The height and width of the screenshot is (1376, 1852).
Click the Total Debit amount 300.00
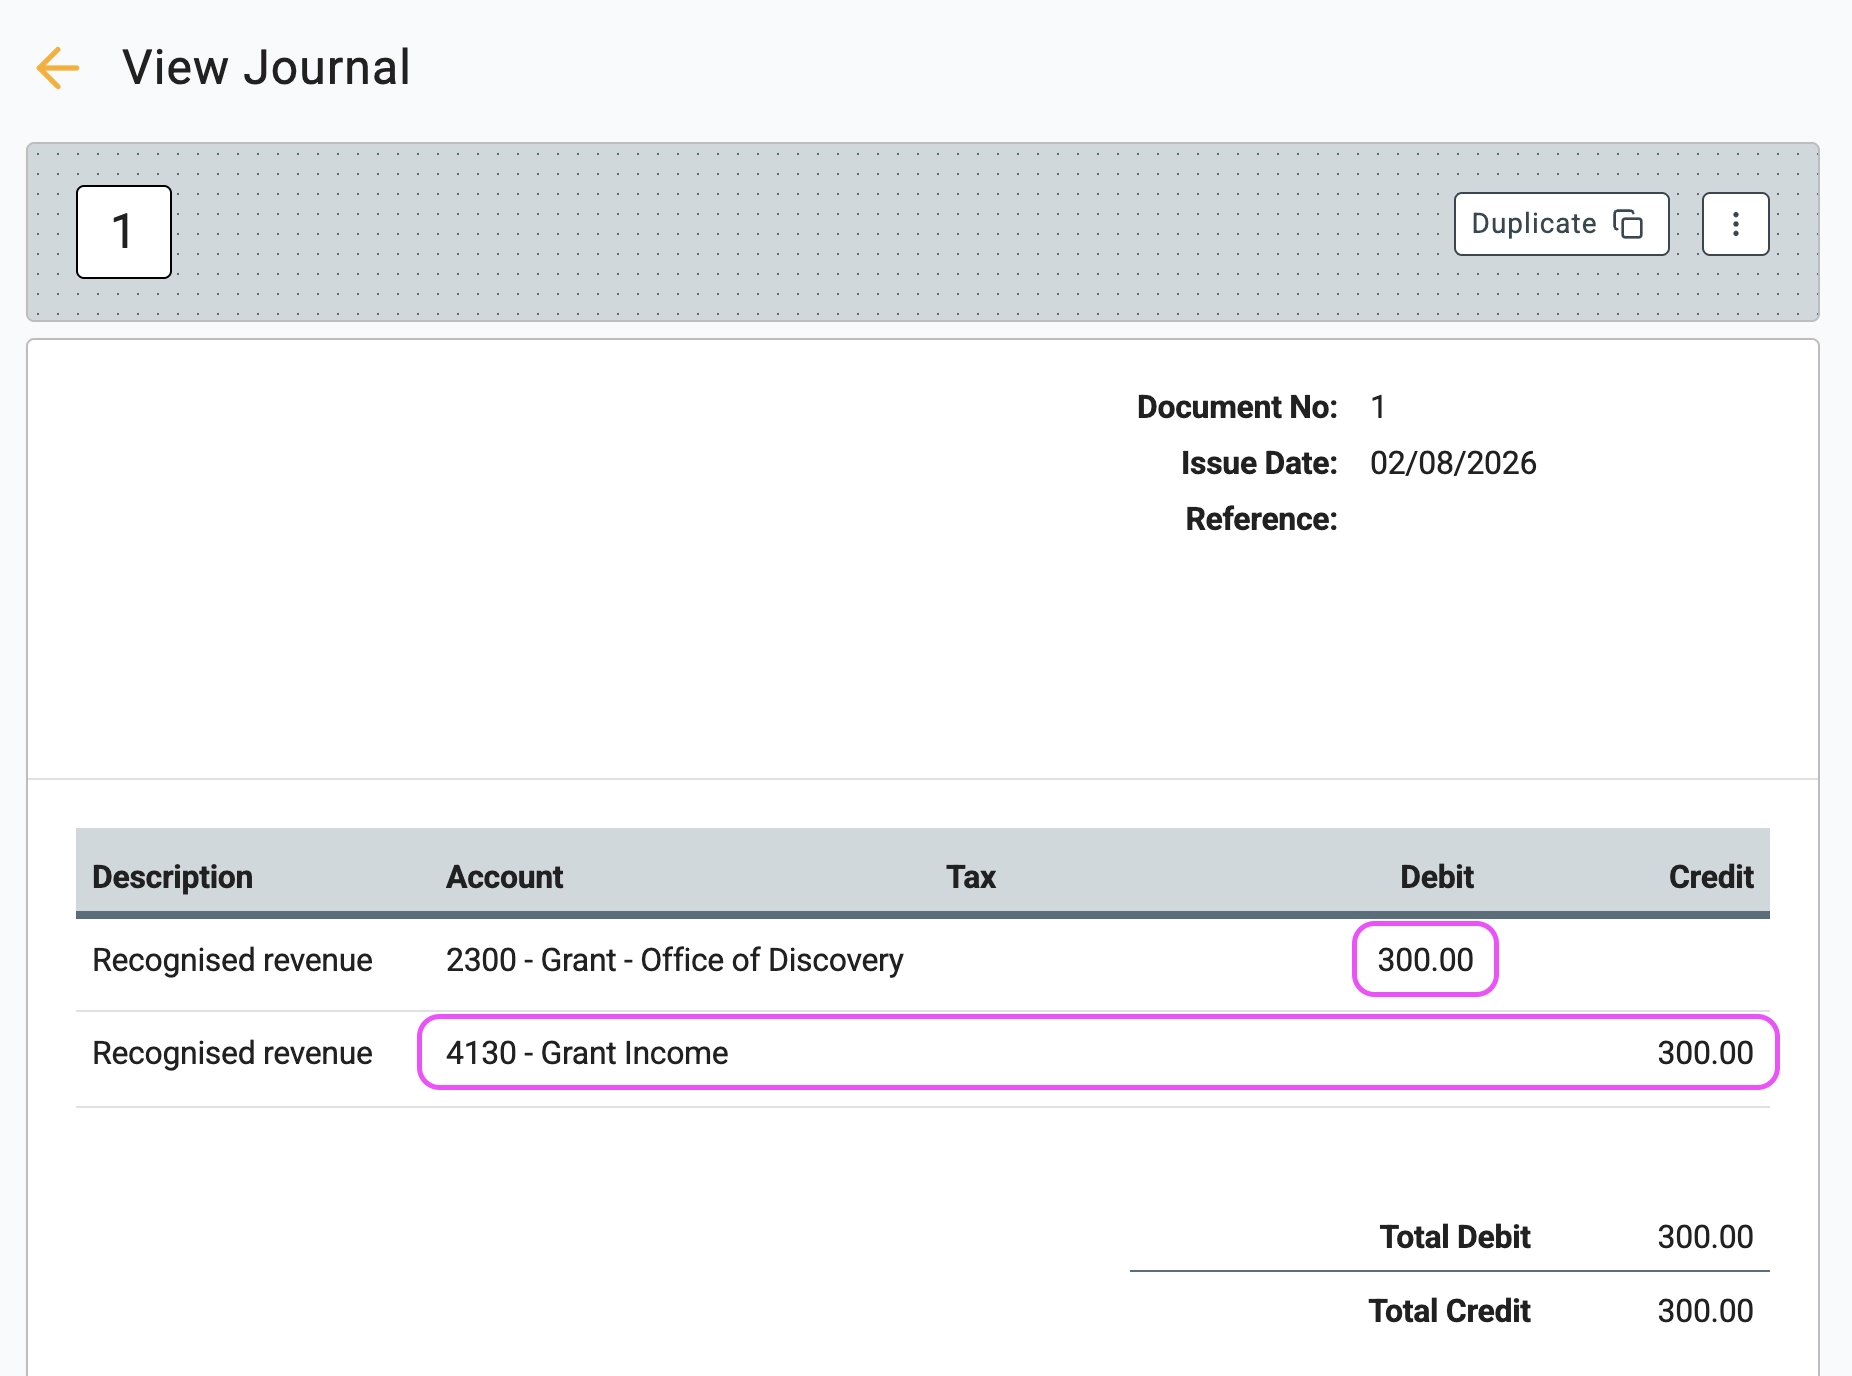point(1705,1237)
